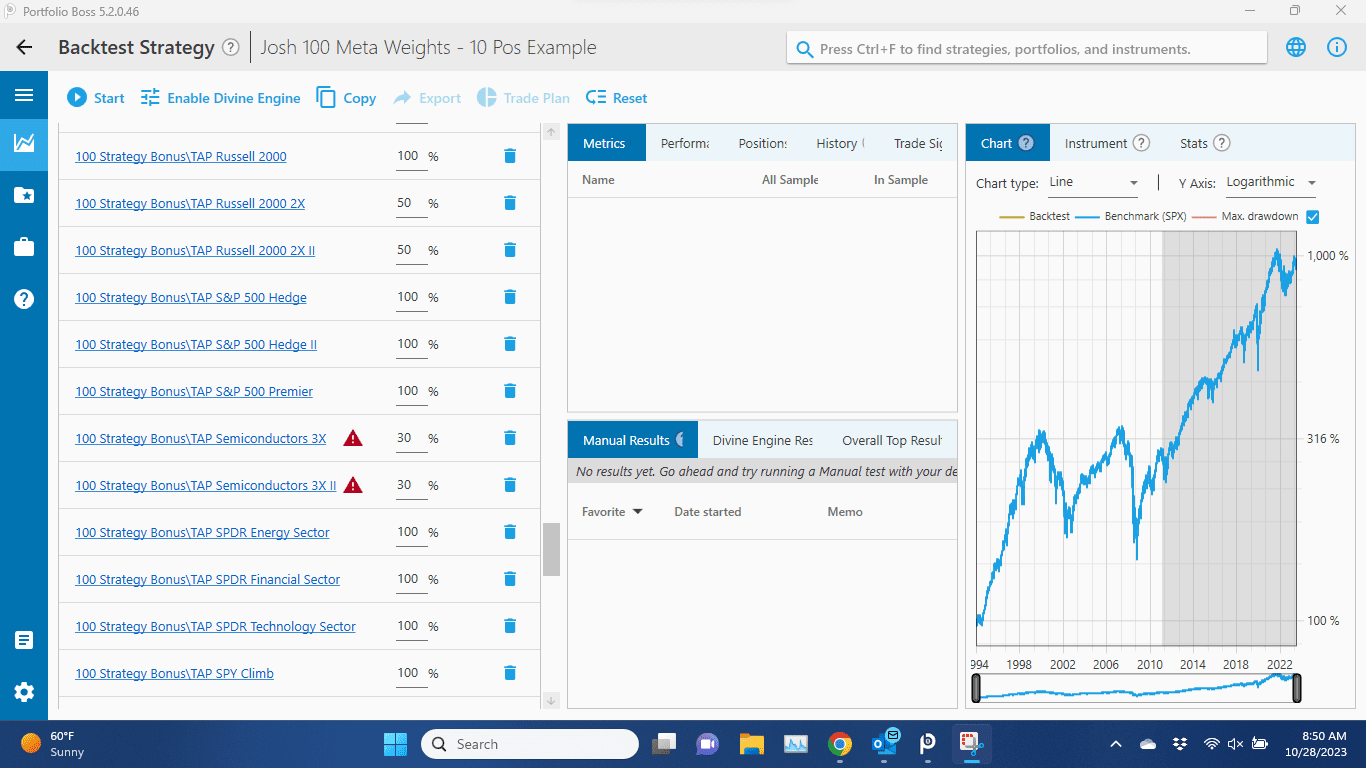Switch to the Metrics tab
This screenshot has height=768, width=1366.
pos(604,143)
